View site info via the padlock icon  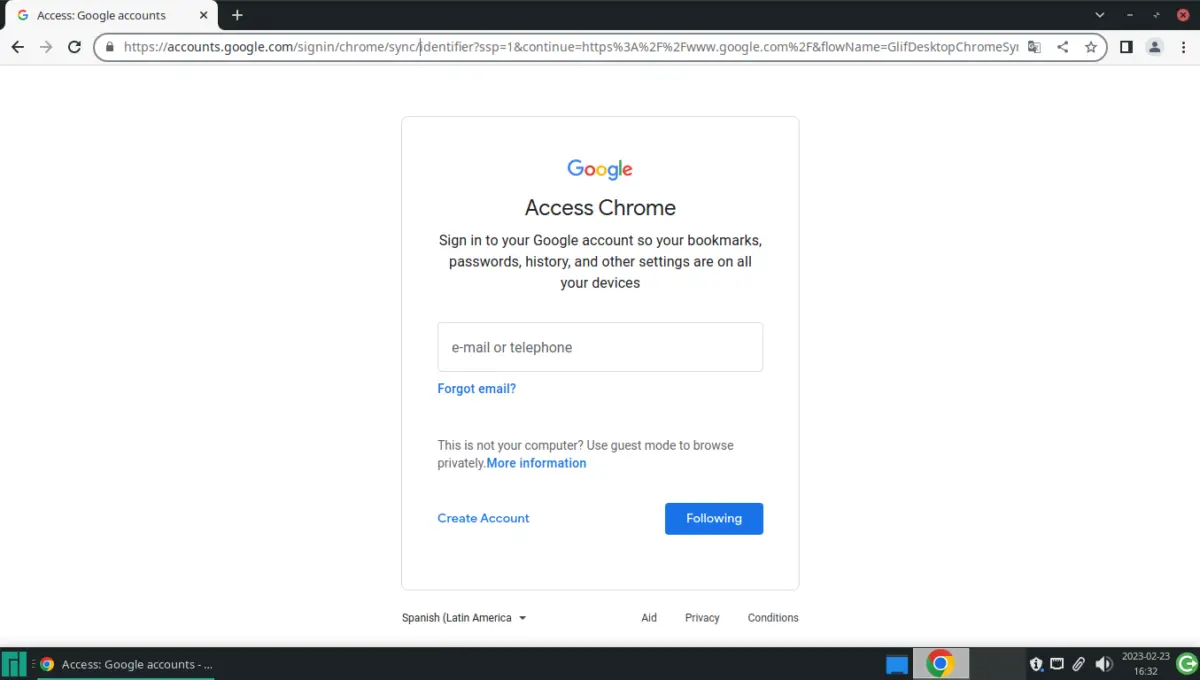click(x=110, y=47)
